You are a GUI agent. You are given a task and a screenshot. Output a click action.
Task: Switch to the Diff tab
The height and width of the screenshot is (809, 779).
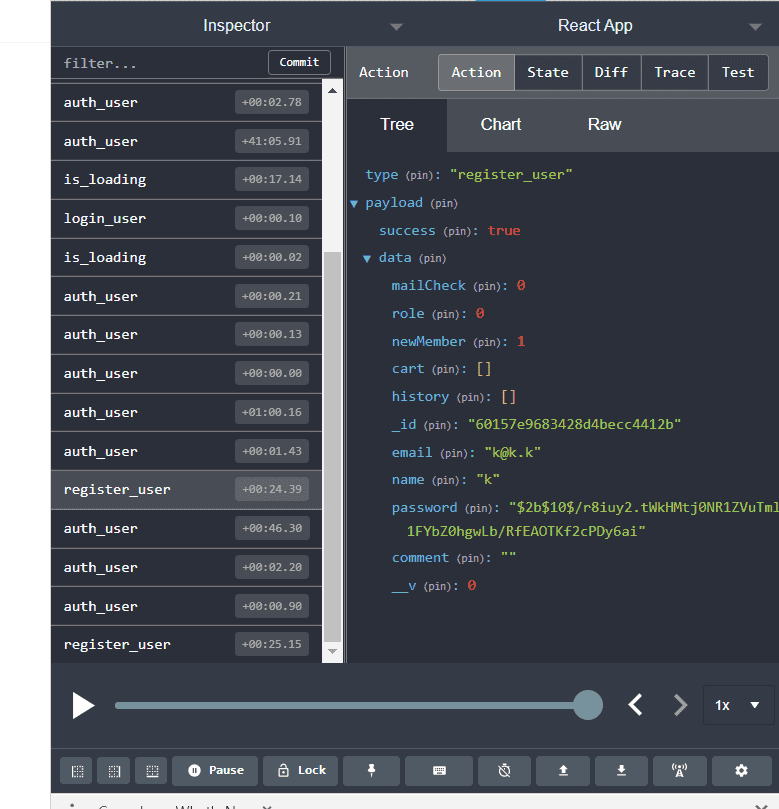[x=611, y=72]
